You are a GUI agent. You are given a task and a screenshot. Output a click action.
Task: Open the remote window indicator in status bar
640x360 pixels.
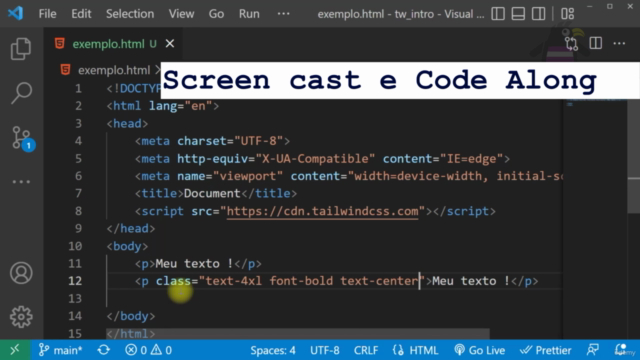pyautogui.click(x=15, y=350)
